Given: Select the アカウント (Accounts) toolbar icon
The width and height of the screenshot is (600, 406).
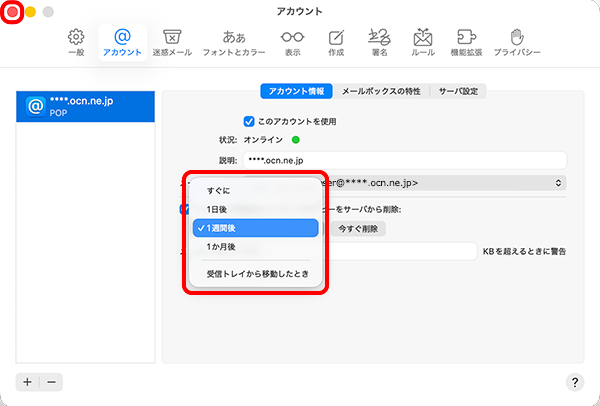Looking at the screenshot, I should coord(123,42).
